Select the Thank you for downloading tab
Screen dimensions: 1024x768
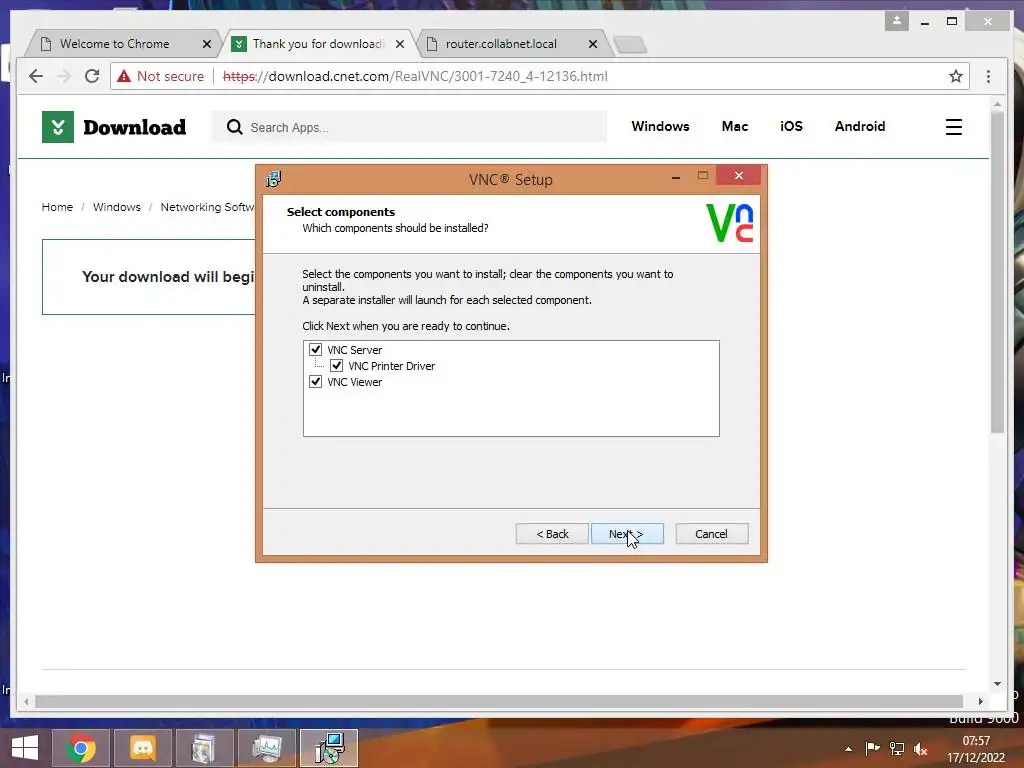pos(318,44)
